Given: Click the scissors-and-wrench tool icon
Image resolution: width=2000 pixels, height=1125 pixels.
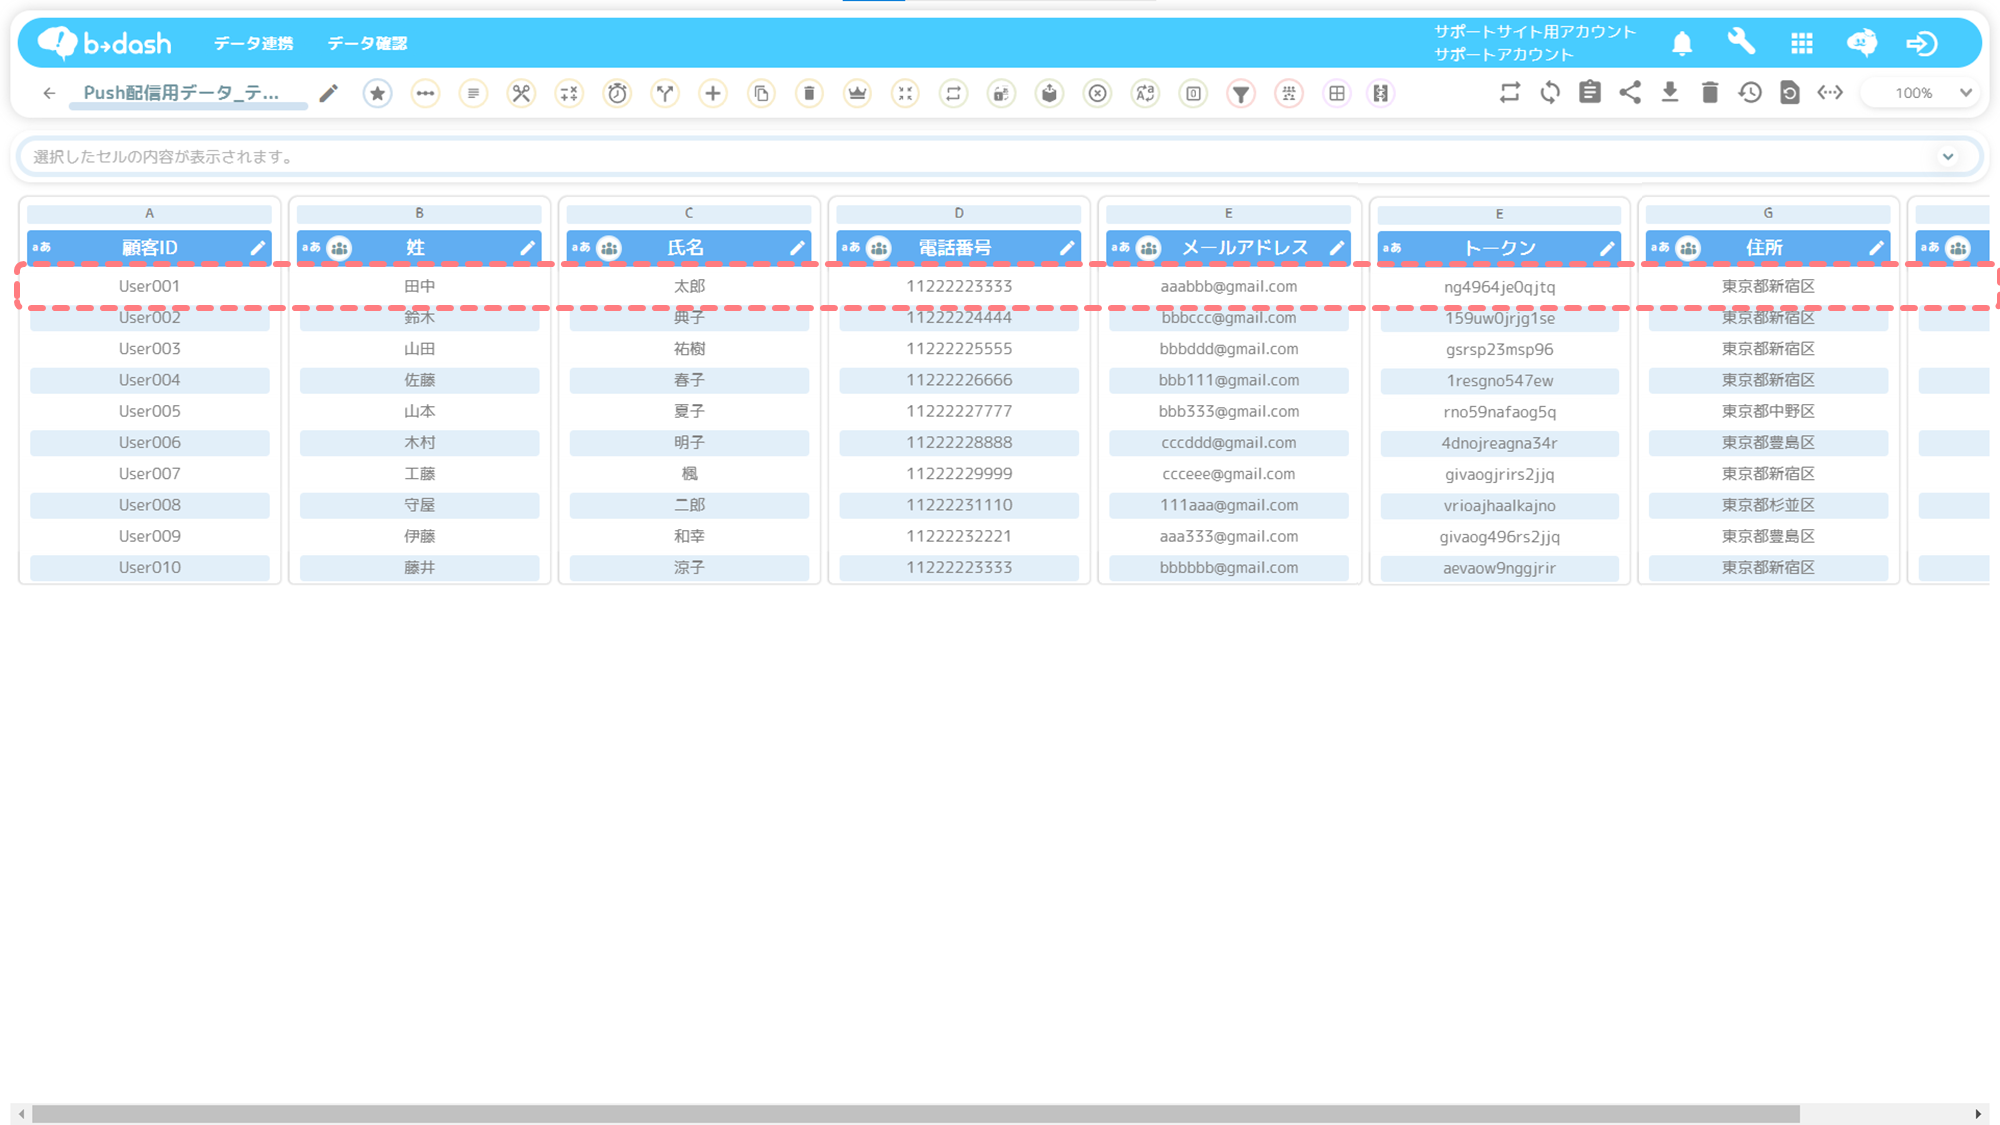Looking at the screenshot, I should click(521, 94).
